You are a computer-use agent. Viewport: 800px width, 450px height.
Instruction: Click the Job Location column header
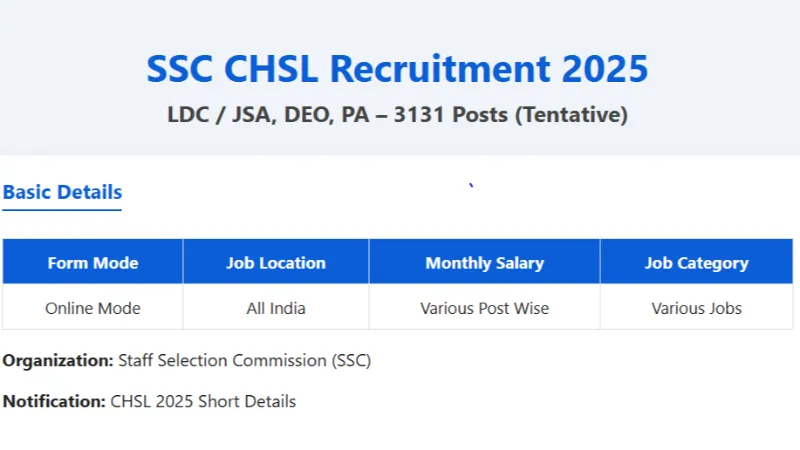point(276,262)
